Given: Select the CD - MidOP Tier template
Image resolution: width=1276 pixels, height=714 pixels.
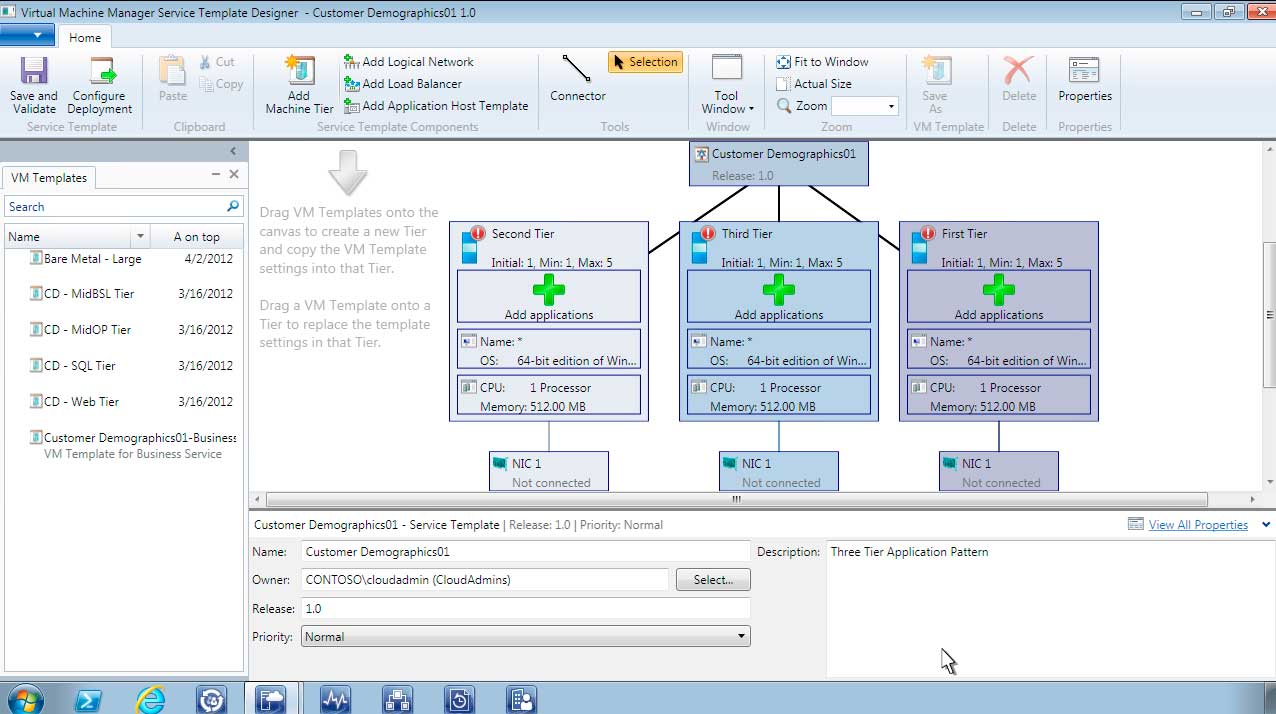Looking at the screenshot, I should [87, 330].
